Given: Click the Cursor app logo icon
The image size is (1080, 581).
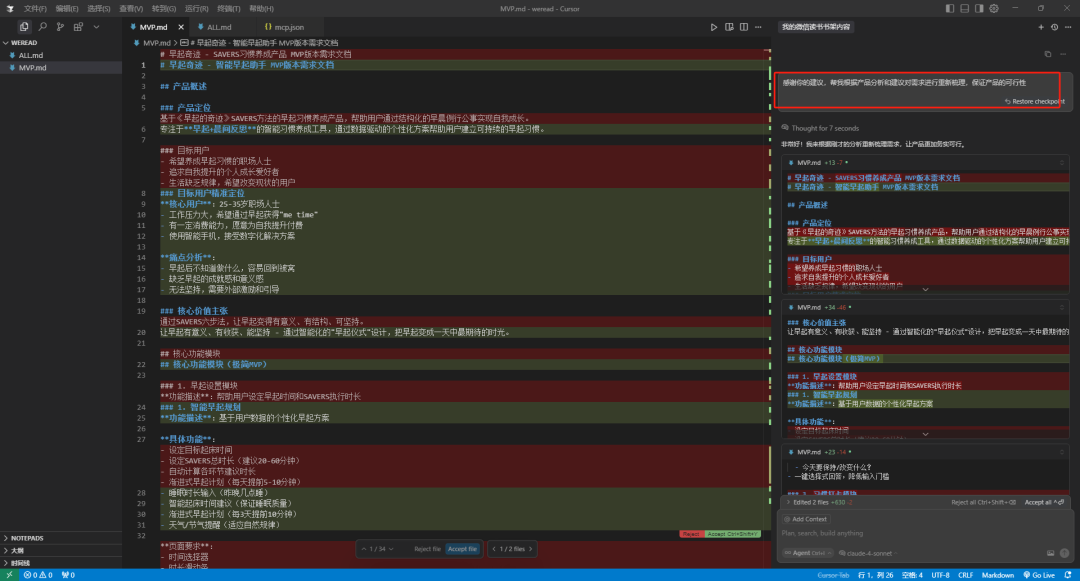Looking at the screenshot, I should pyautogui.click(x=10, y=8).
